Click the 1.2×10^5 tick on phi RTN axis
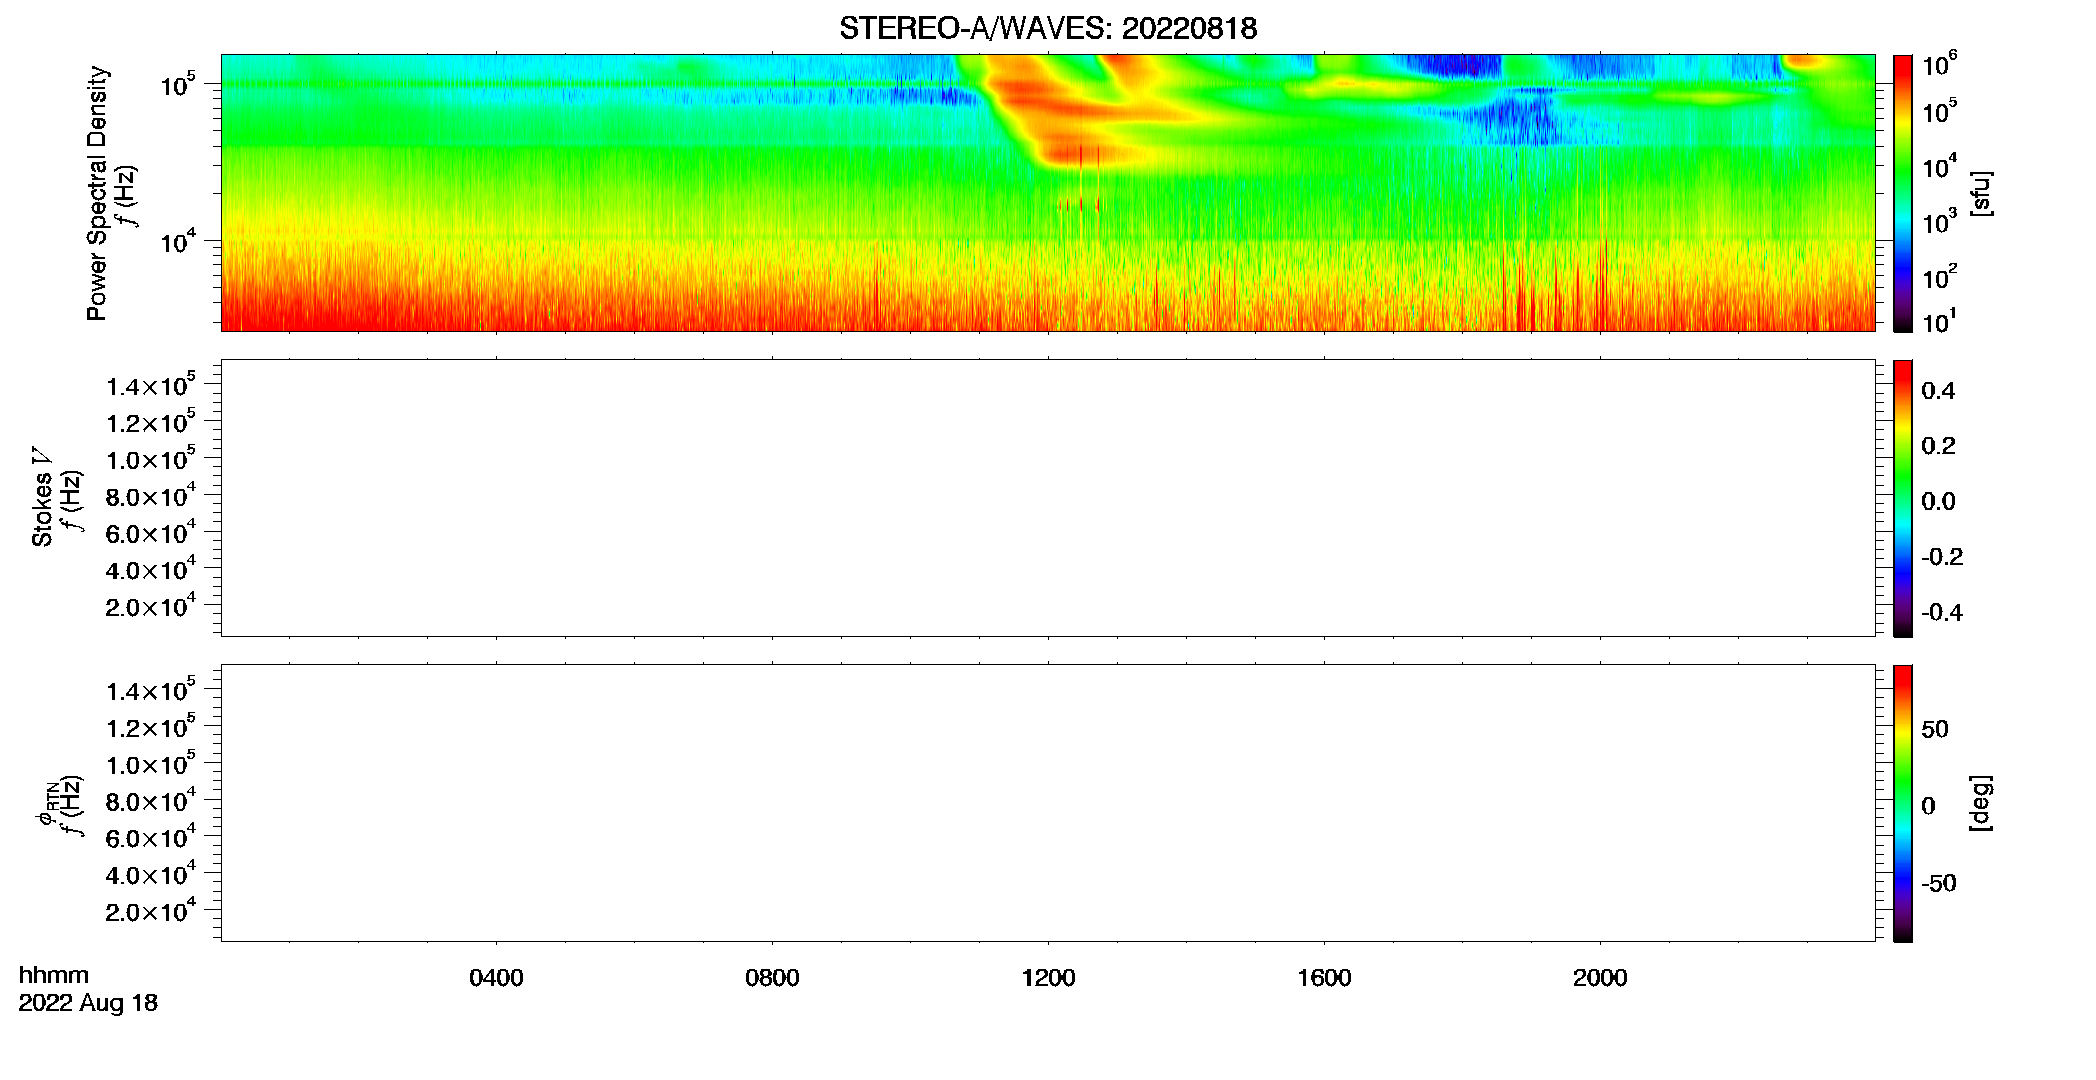 pyautogui.click(x=151, y=727)
